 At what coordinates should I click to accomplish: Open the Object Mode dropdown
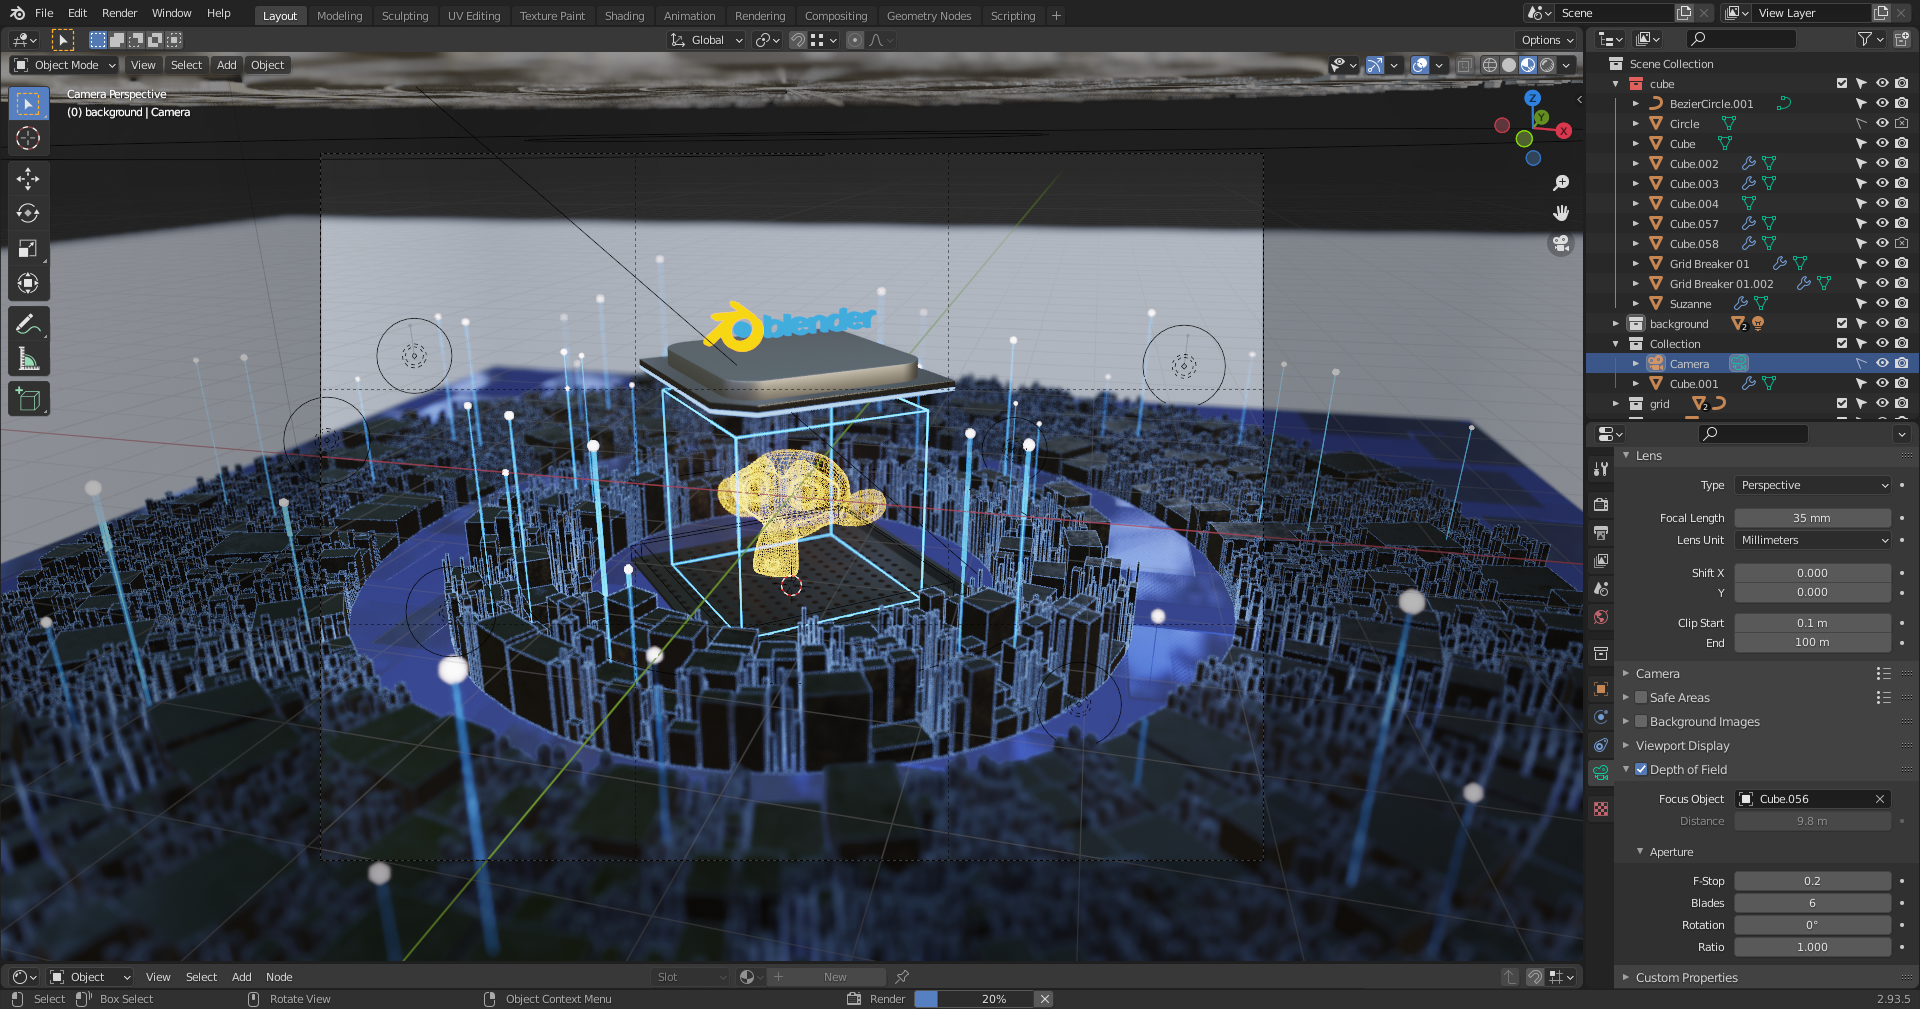point(64,65)
